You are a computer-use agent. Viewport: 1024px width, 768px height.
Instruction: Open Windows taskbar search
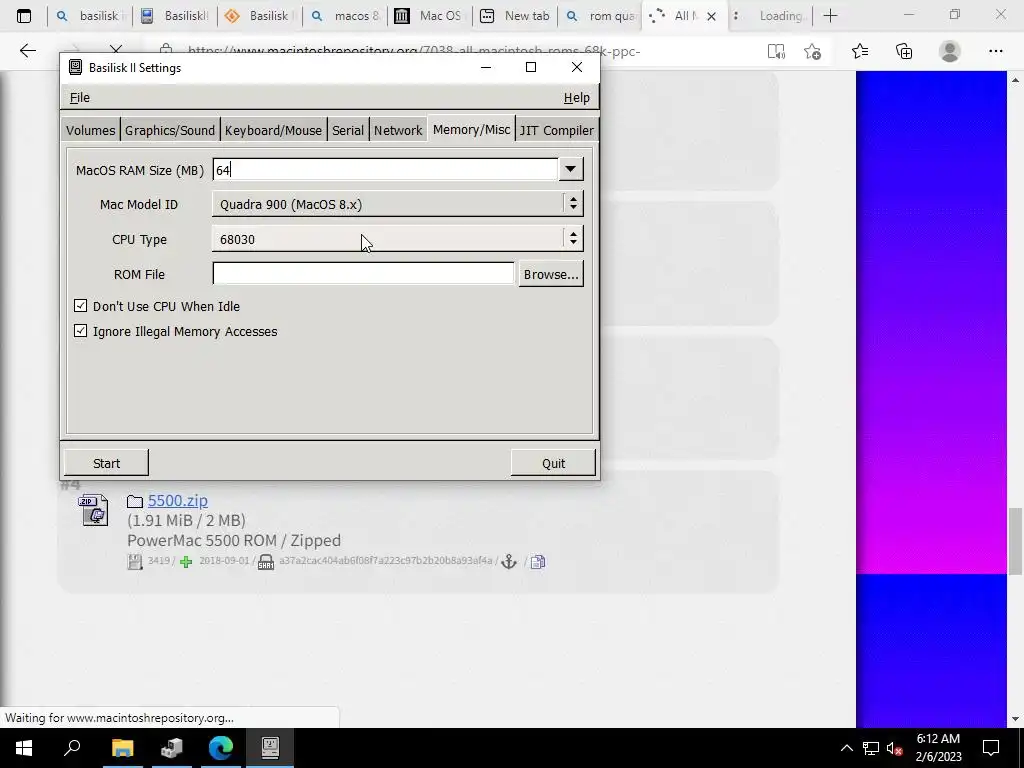click(x=72, y=748)
